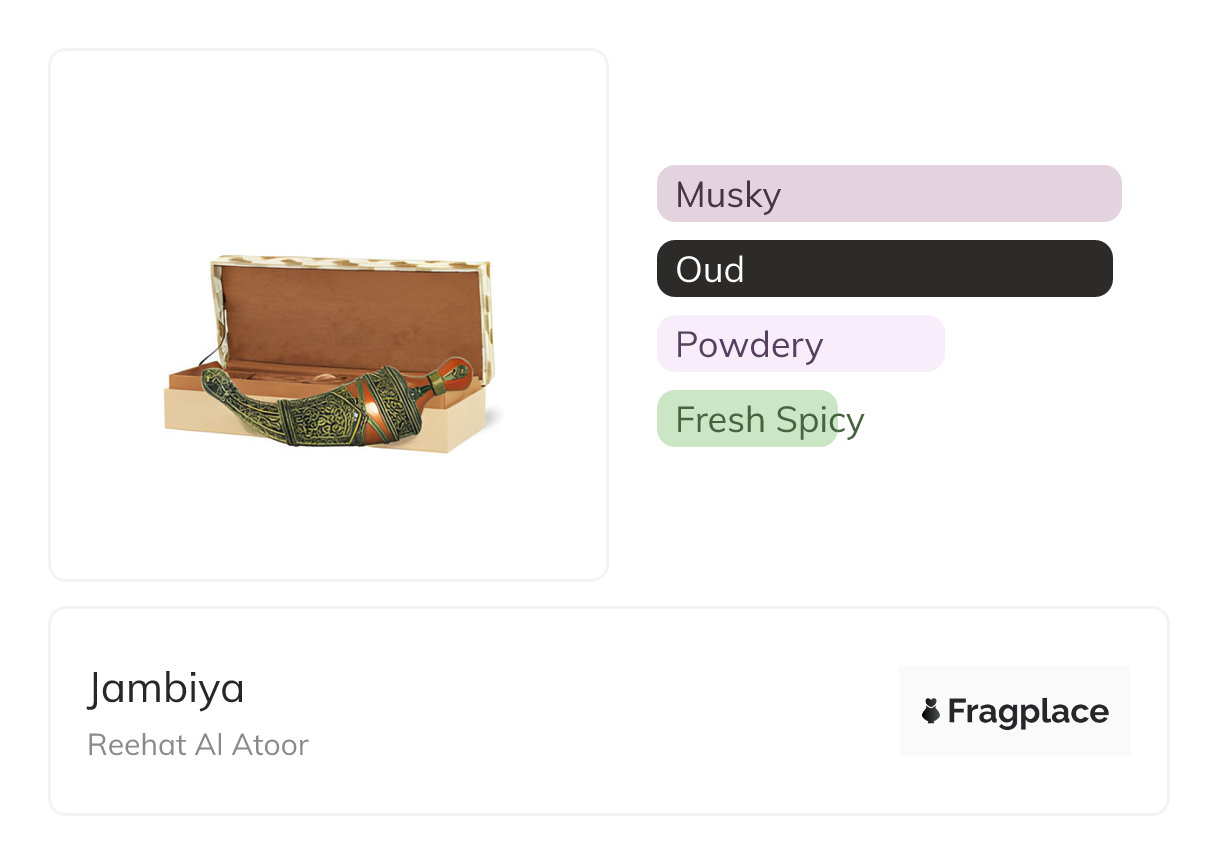The width and height of the screenshot is (1218, 864).
Task: Click the "Powdery" label text
Action: (749, 344)
